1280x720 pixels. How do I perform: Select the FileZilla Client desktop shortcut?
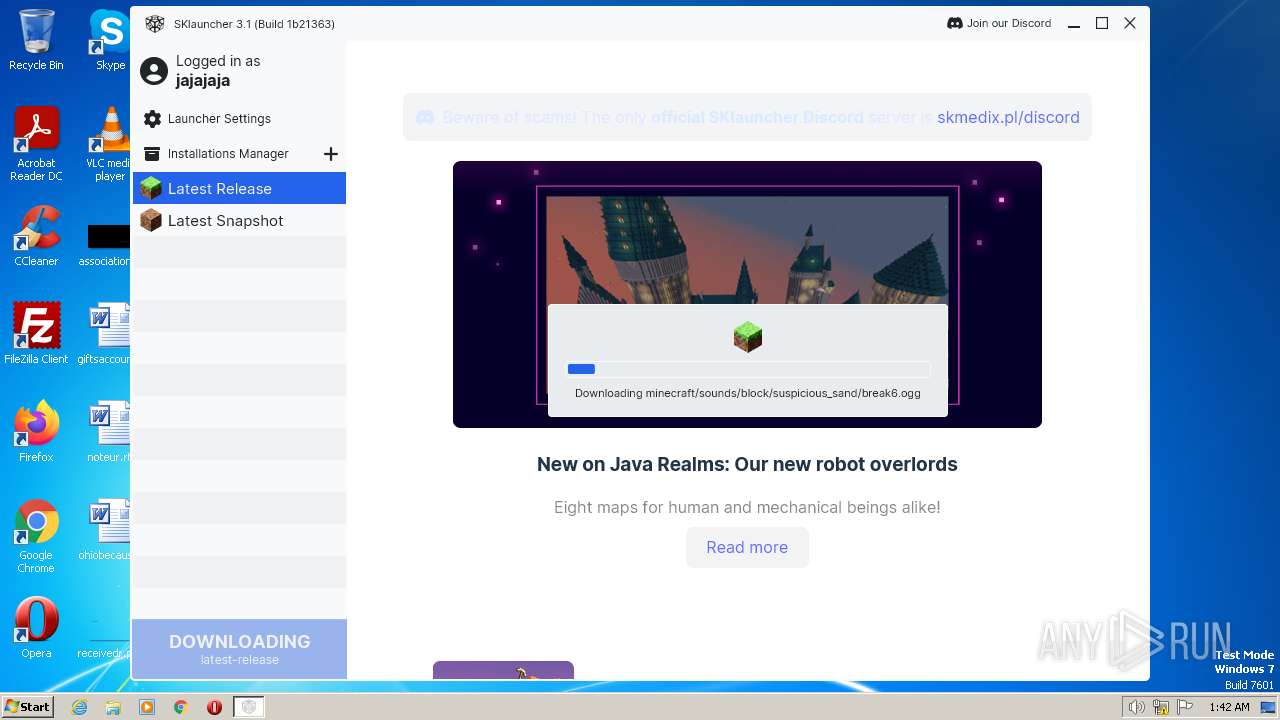36,334
